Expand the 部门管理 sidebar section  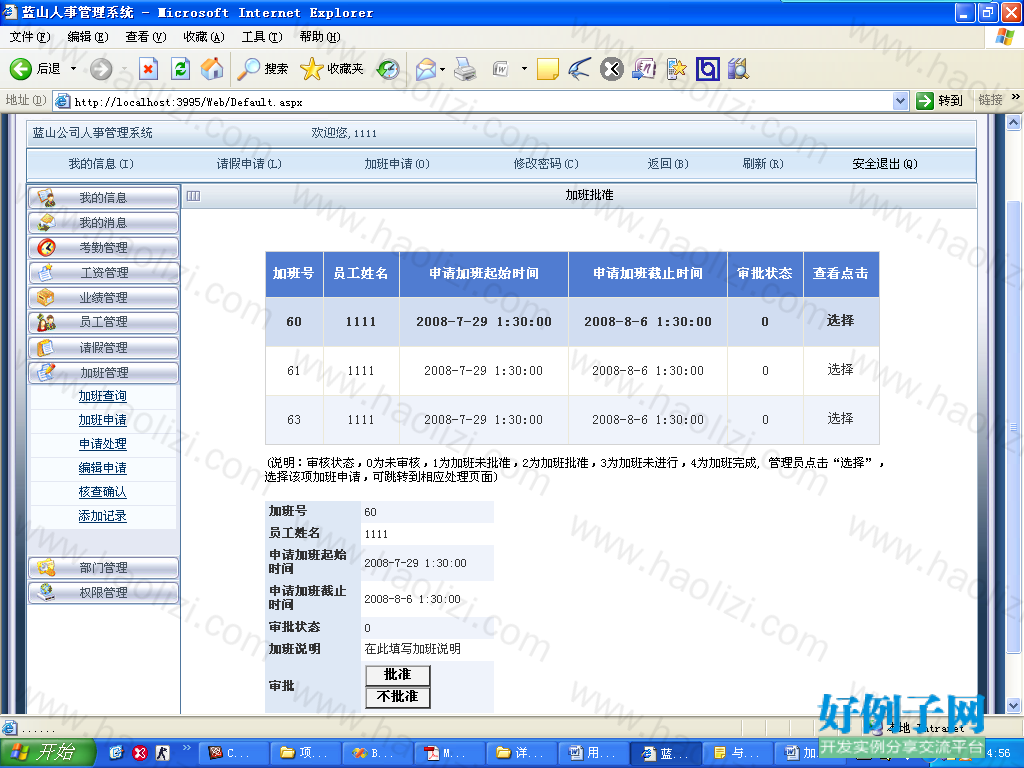click(x=103, y=568)
